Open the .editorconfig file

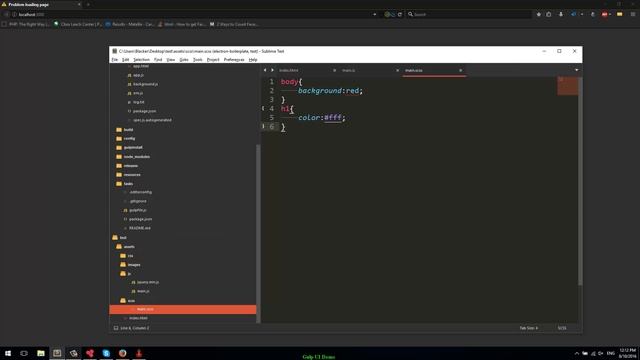tap(140, 192)
